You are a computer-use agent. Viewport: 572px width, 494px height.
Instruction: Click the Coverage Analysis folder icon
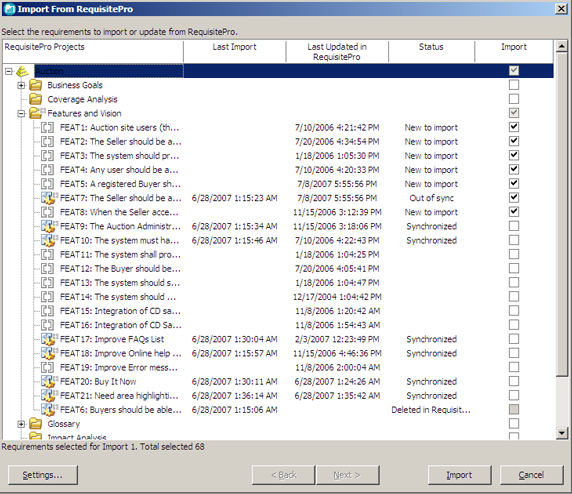35,99
